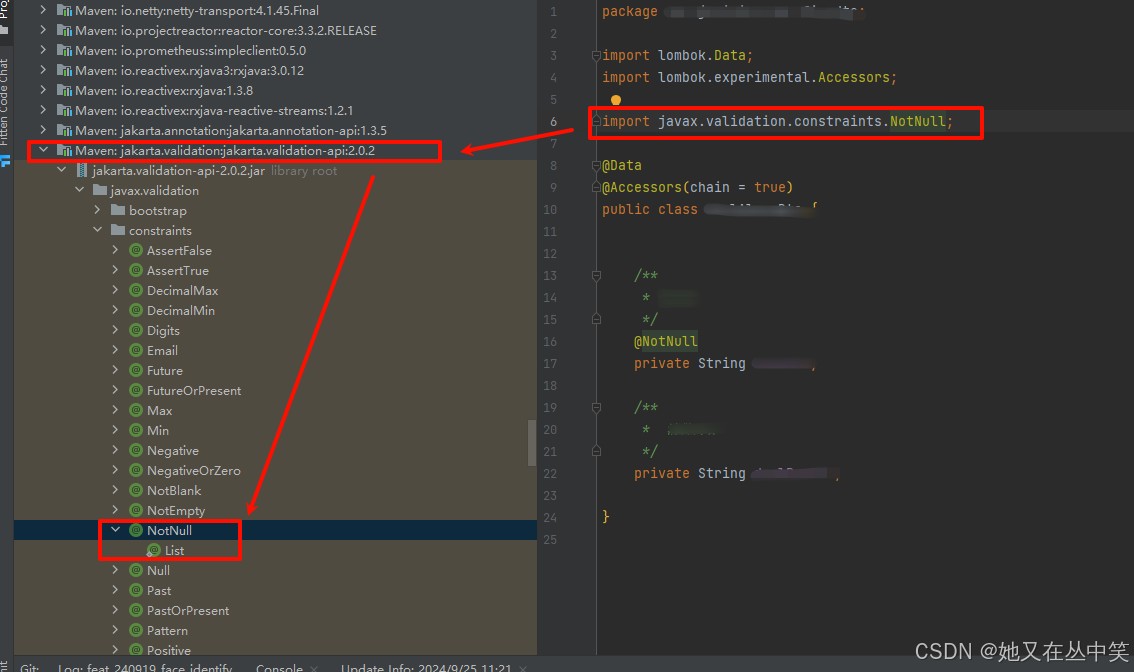Select the Digits annotation icon

135,331
